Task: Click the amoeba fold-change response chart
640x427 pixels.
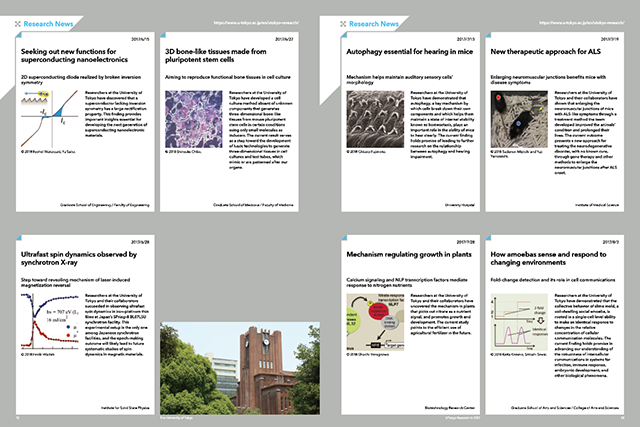Action: coord(519,322)
